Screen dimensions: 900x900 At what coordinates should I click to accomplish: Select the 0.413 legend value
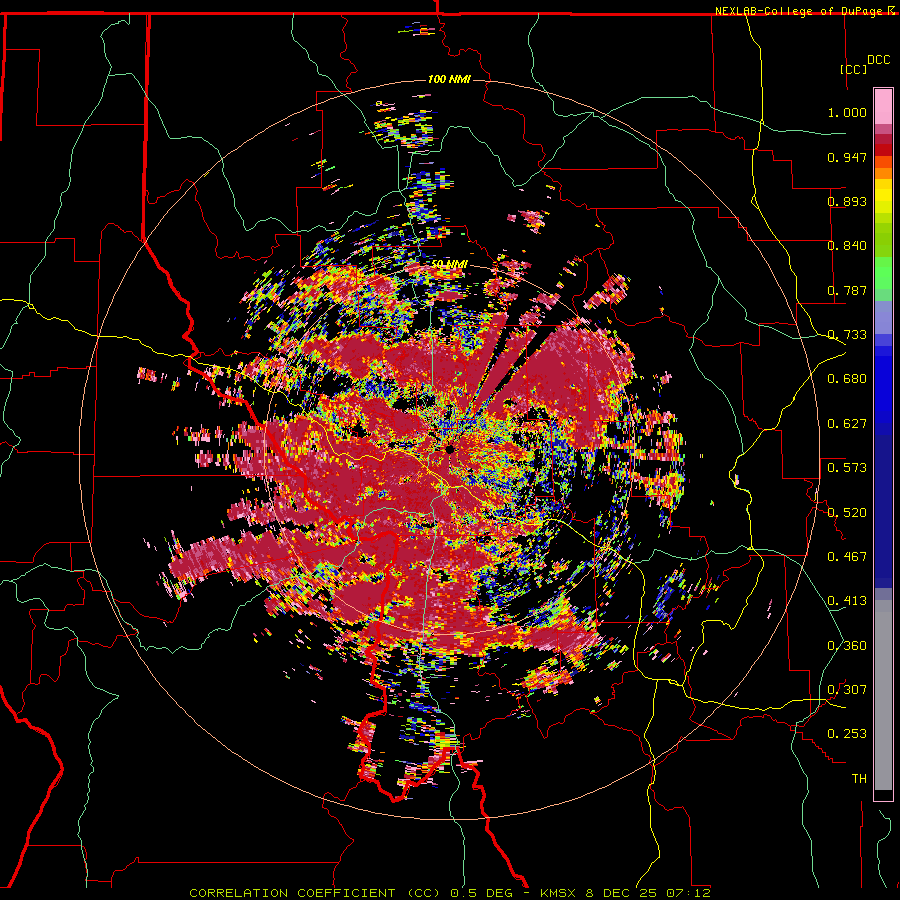click(847, 601)
